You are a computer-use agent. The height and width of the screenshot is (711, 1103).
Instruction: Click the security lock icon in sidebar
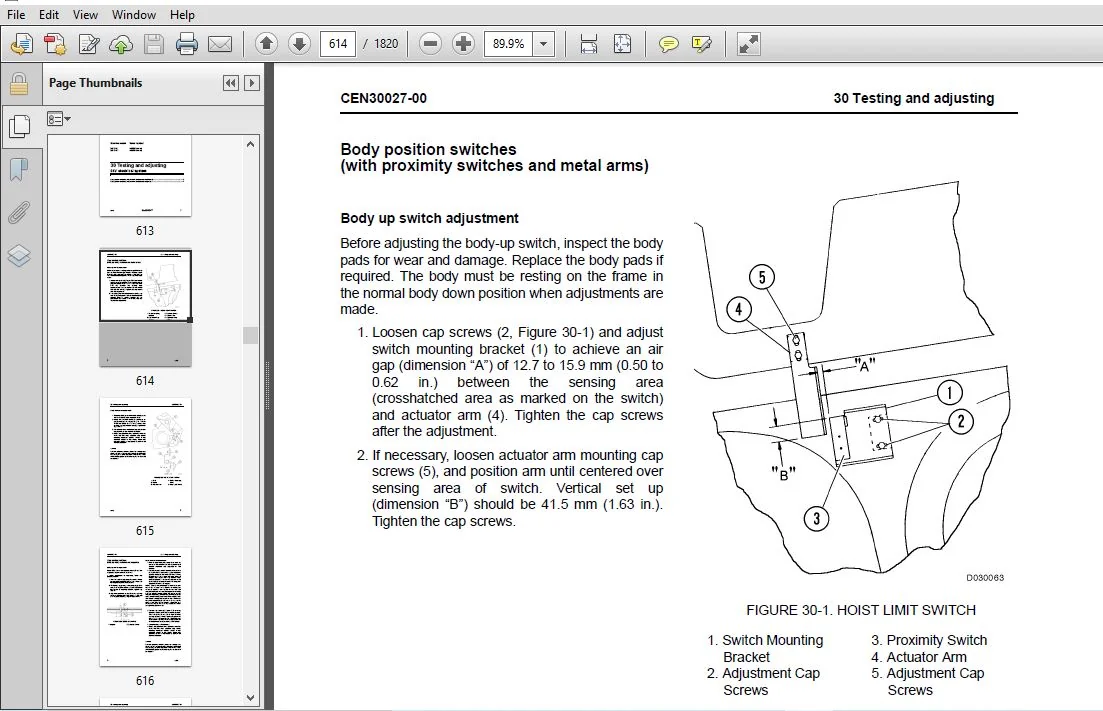(19, 84)
